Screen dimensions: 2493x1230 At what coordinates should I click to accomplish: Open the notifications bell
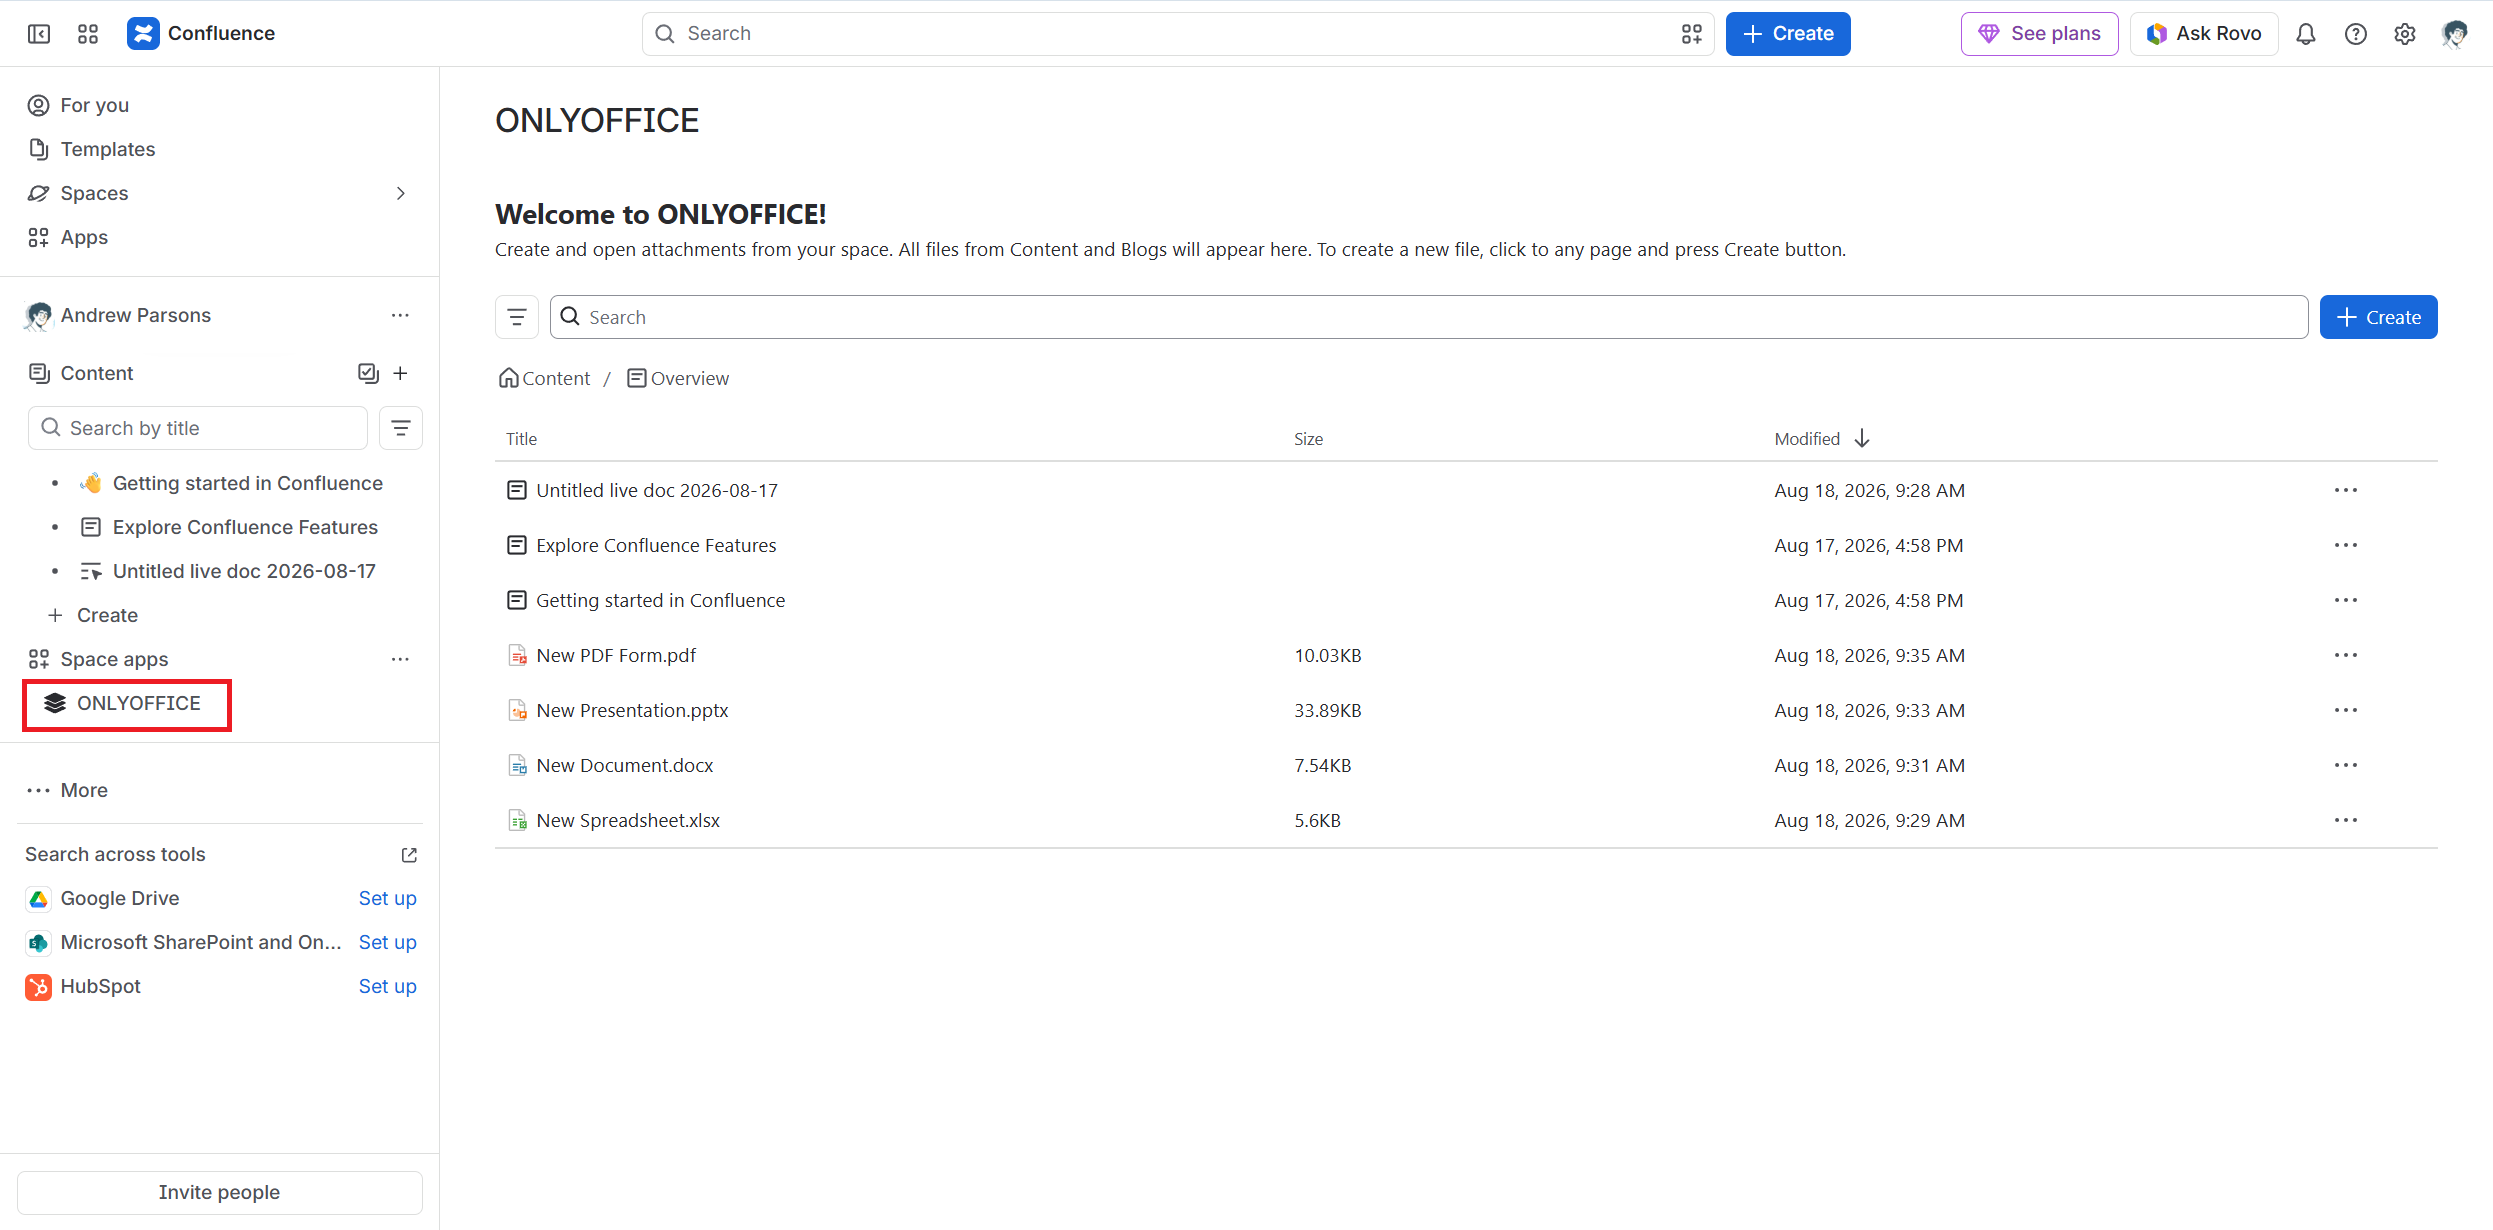coord(2306,34)
